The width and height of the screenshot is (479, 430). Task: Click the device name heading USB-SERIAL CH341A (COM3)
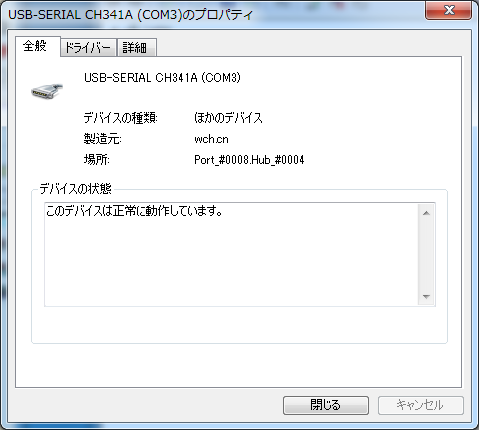click(162, 78)
